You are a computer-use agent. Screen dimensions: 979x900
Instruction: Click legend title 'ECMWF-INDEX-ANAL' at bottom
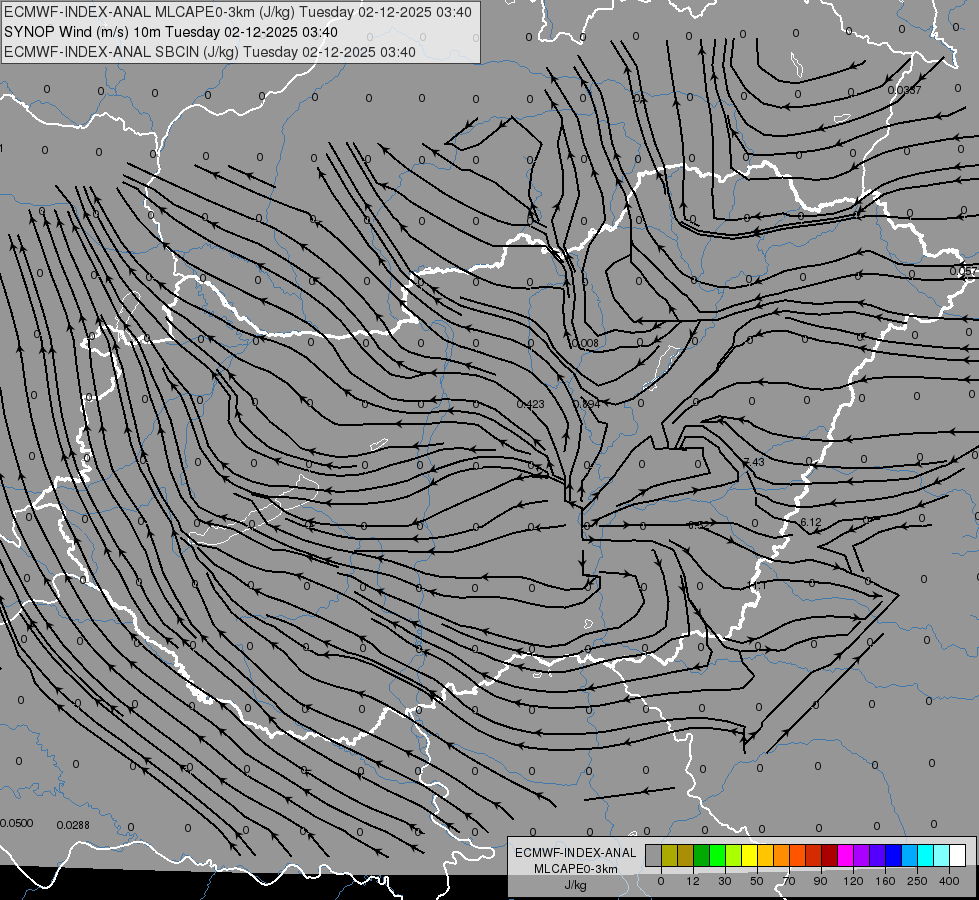coord(576,853)
